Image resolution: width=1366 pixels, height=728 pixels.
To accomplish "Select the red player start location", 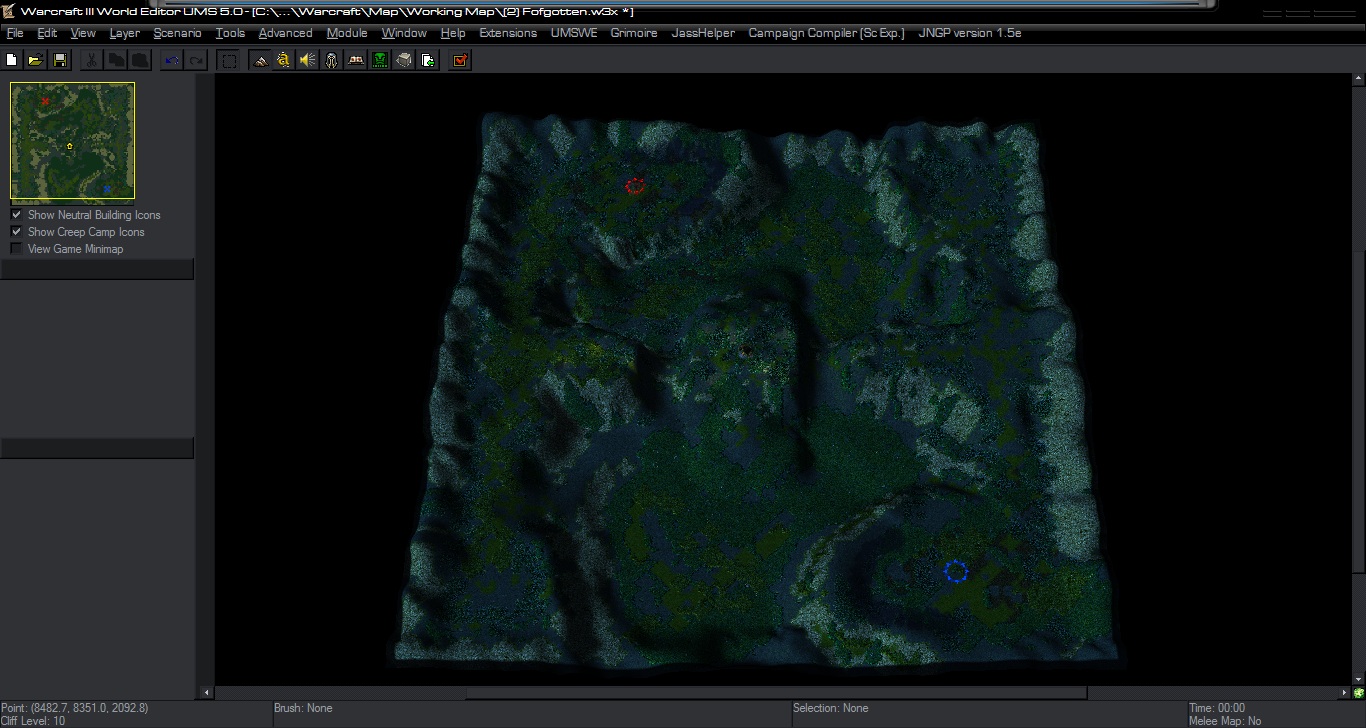I will click(x=635, y=185).
